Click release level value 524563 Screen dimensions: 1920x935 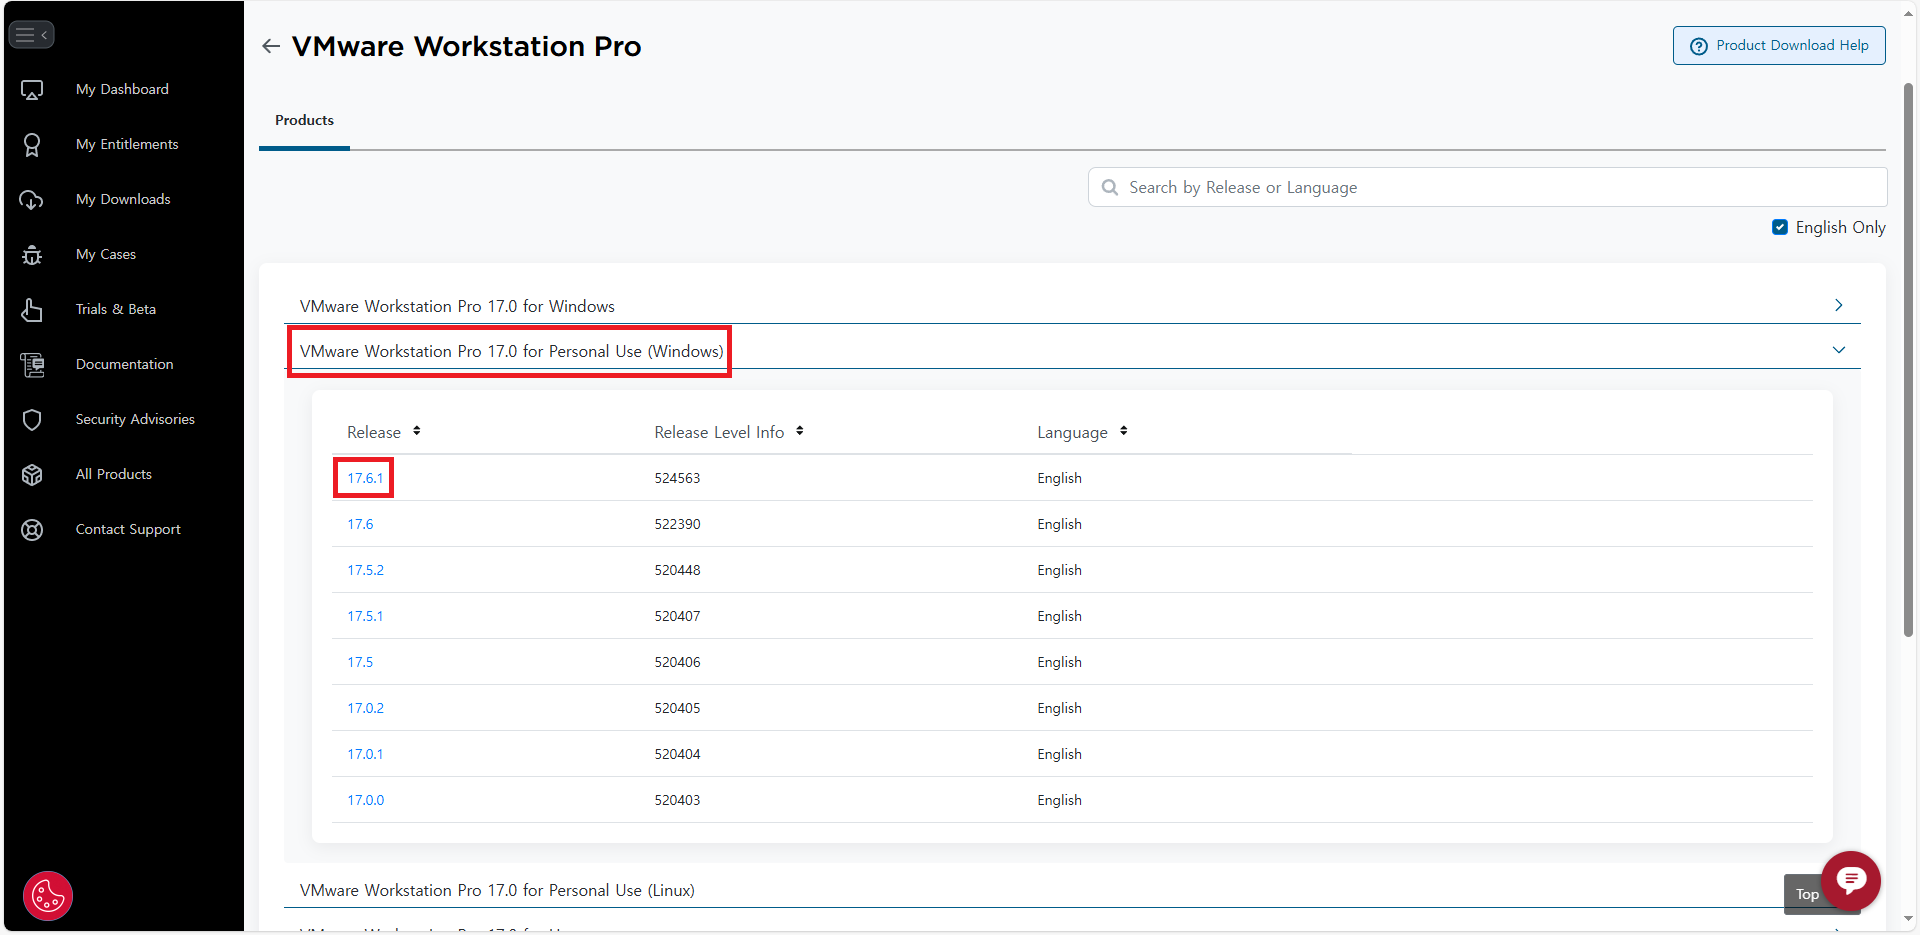pos(677,478)
